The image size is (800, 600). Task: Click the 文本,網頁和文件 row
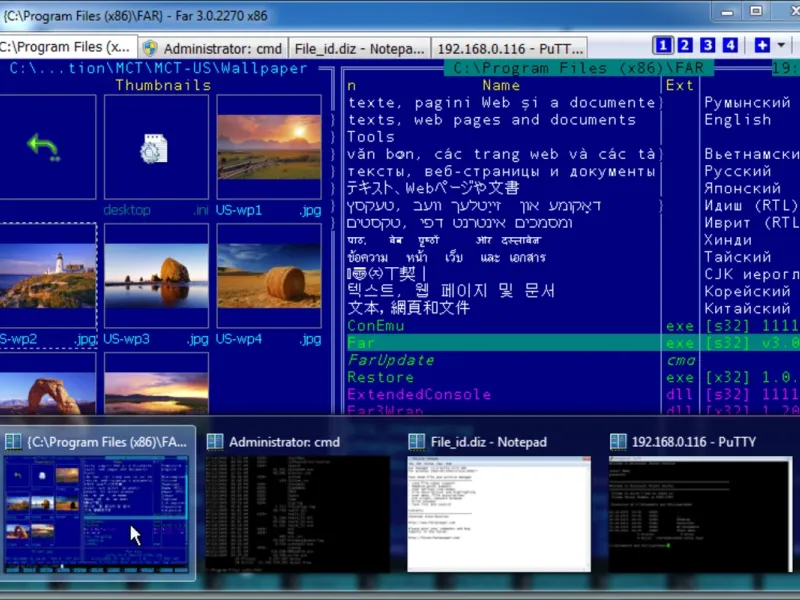click(503, 308)
